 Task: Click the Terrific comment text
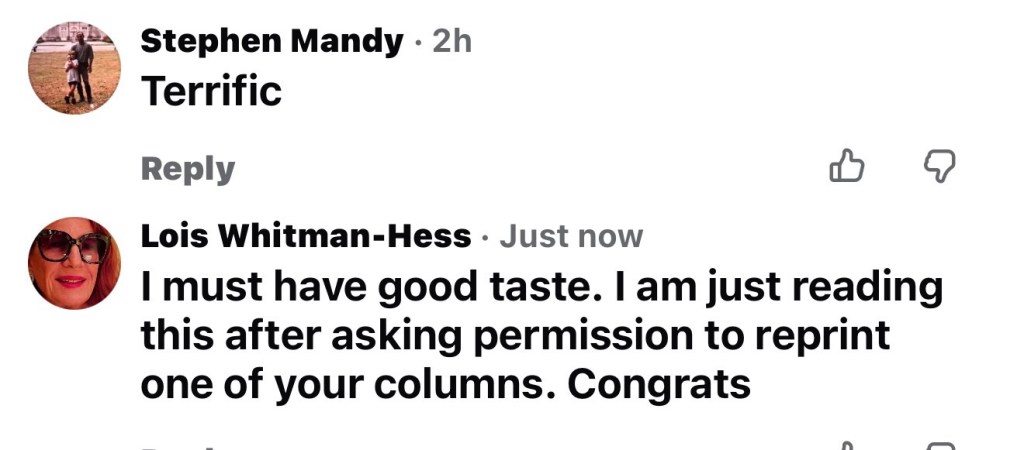(212, 91)
